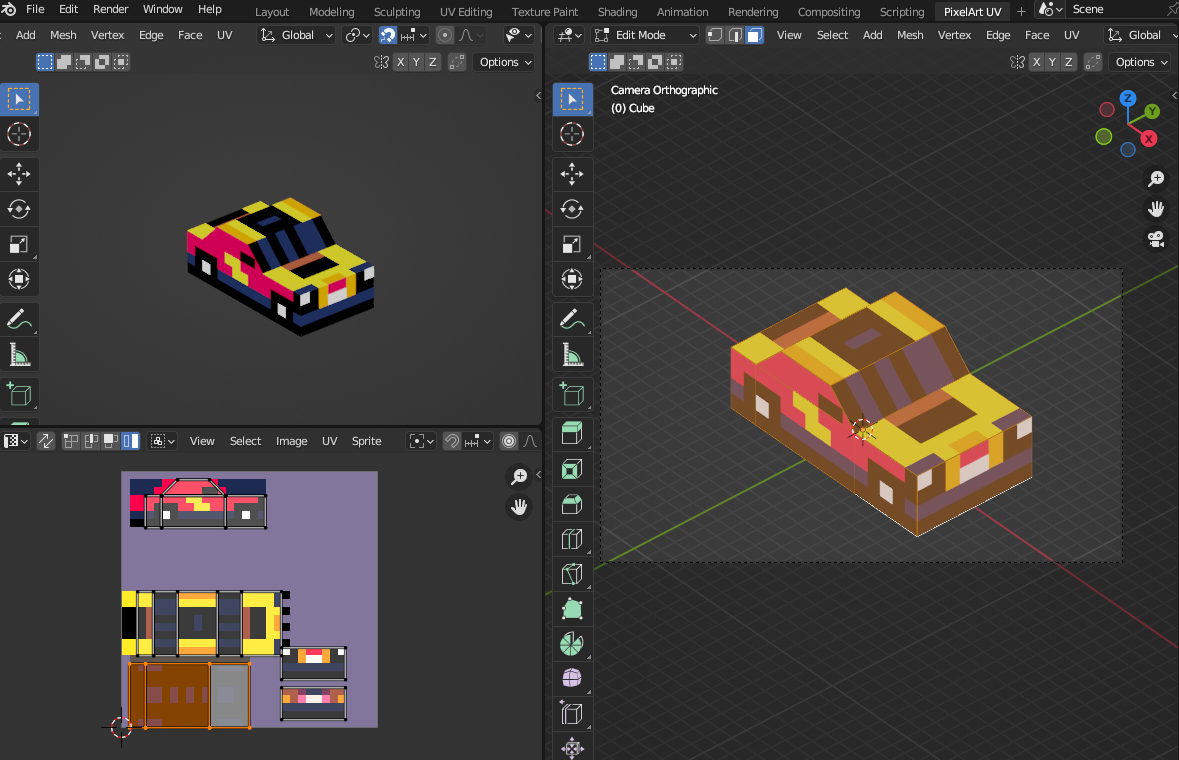Pick the Bevel tool in right toolbar
This screenshot has height=760, width=1179.
(x=572, y=504)
